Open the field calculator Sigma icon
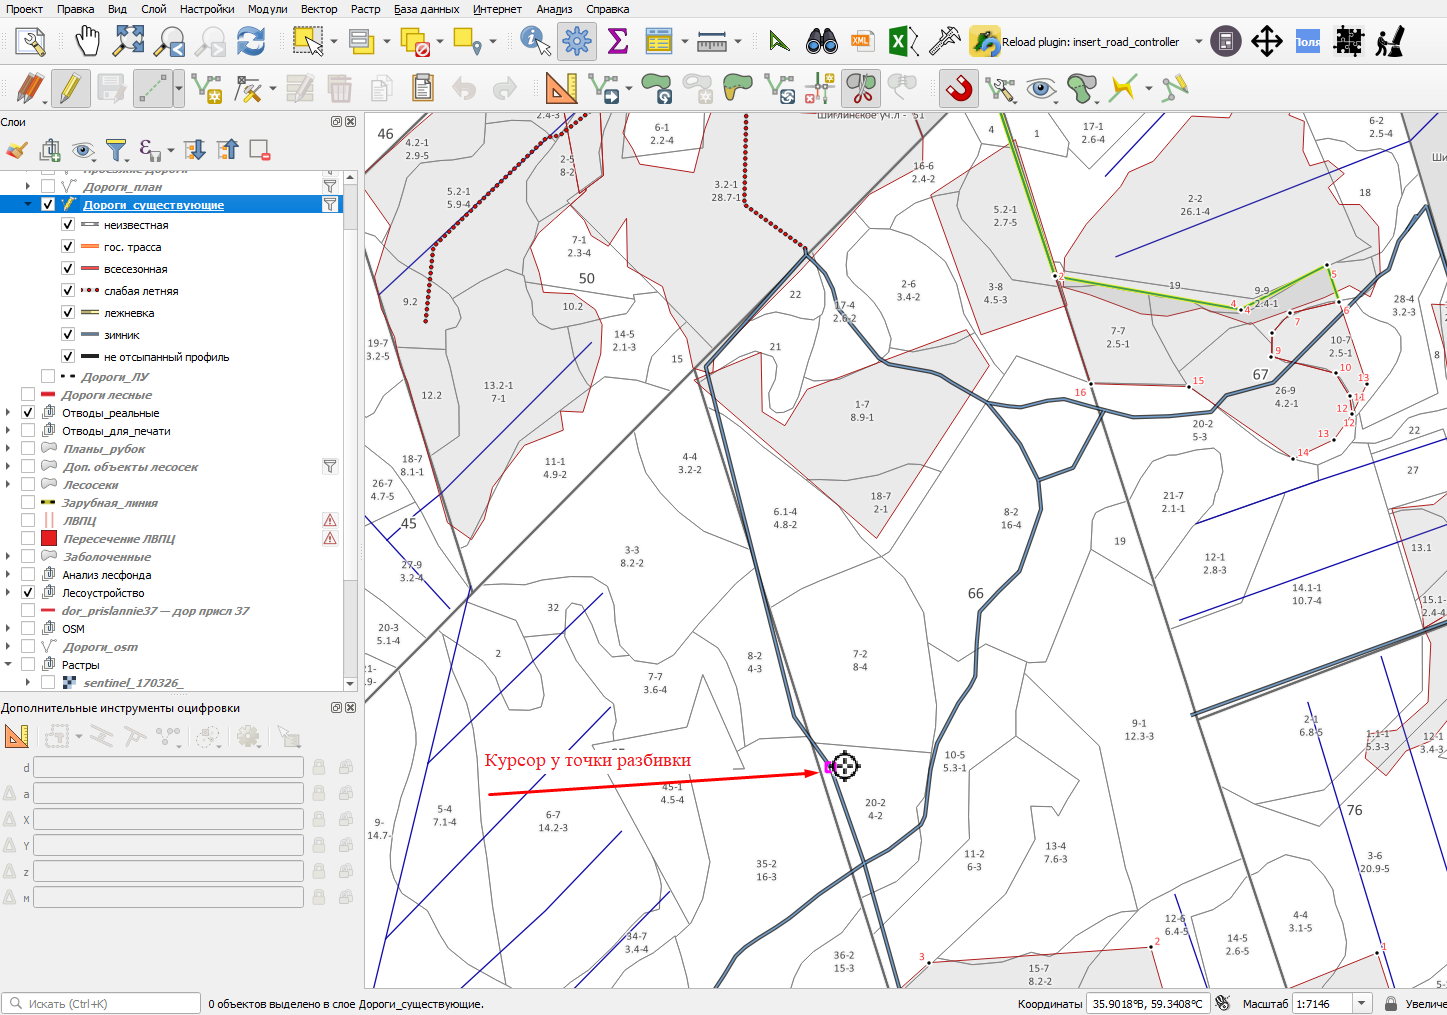 [618, 42]
